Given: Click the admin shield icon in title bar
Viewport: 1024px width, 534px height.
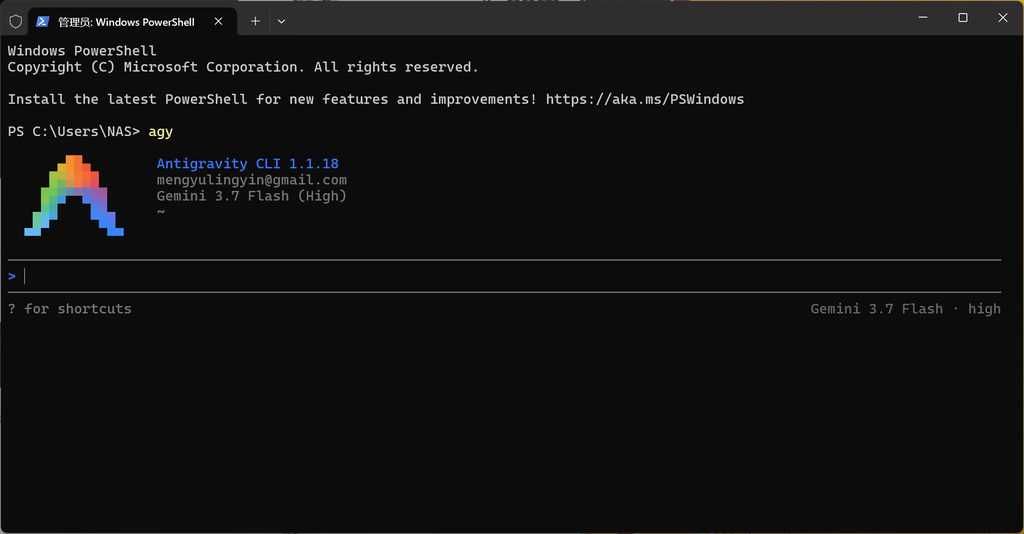Looking at the screenshot, I should 16,22.
